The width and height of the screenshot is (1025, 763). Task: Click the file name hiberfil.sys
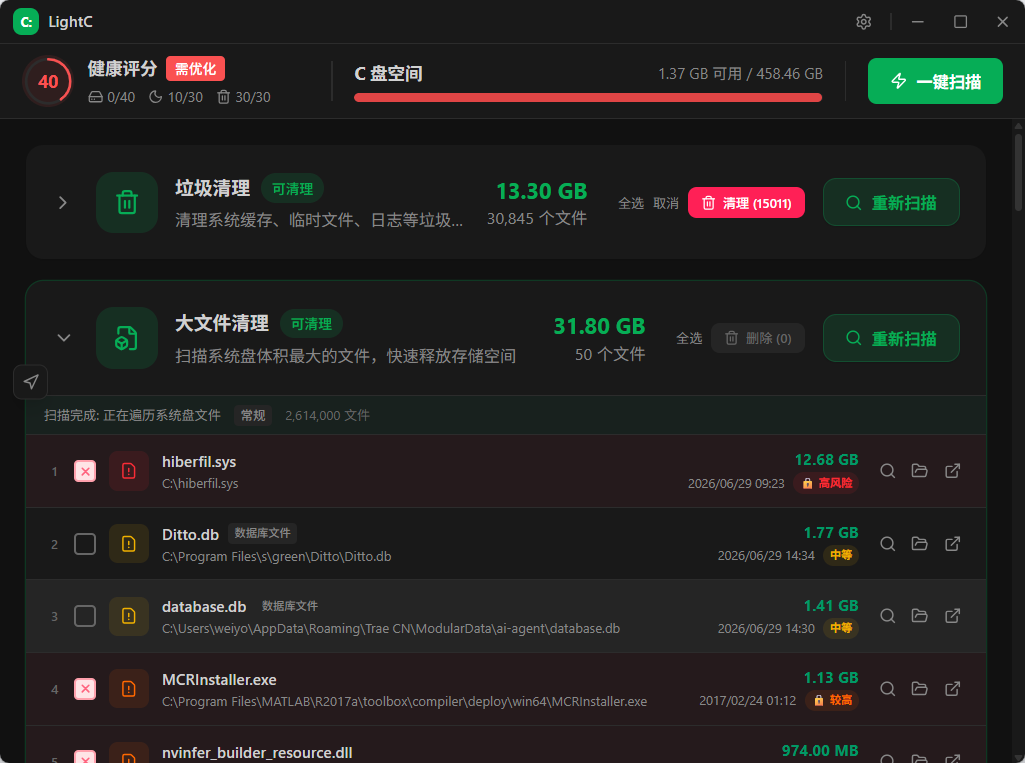[199, 462]
